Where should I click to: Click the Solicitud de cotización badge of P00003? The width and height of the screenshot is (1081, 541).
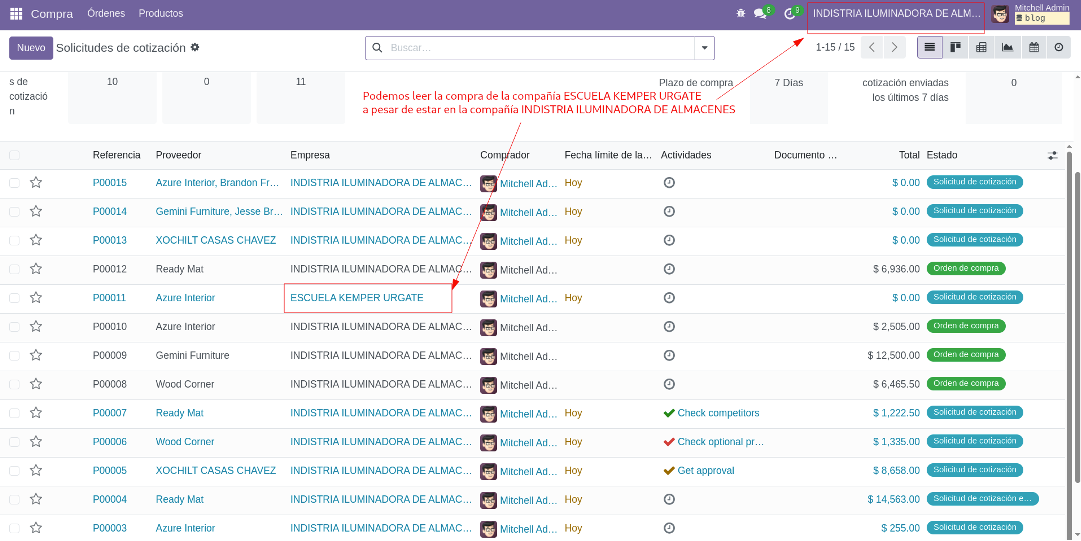[x=975, y=527]
